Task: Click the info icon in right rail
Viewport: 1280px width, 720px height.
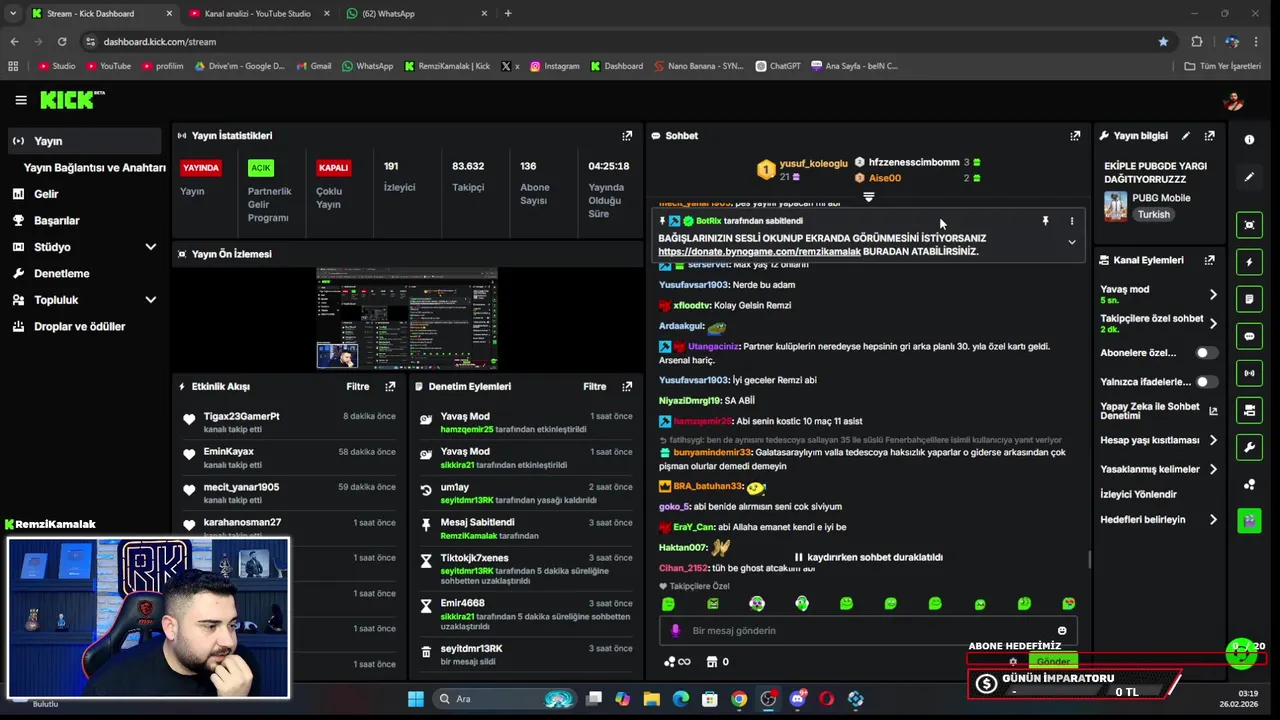Action: tap(1249, 140)
